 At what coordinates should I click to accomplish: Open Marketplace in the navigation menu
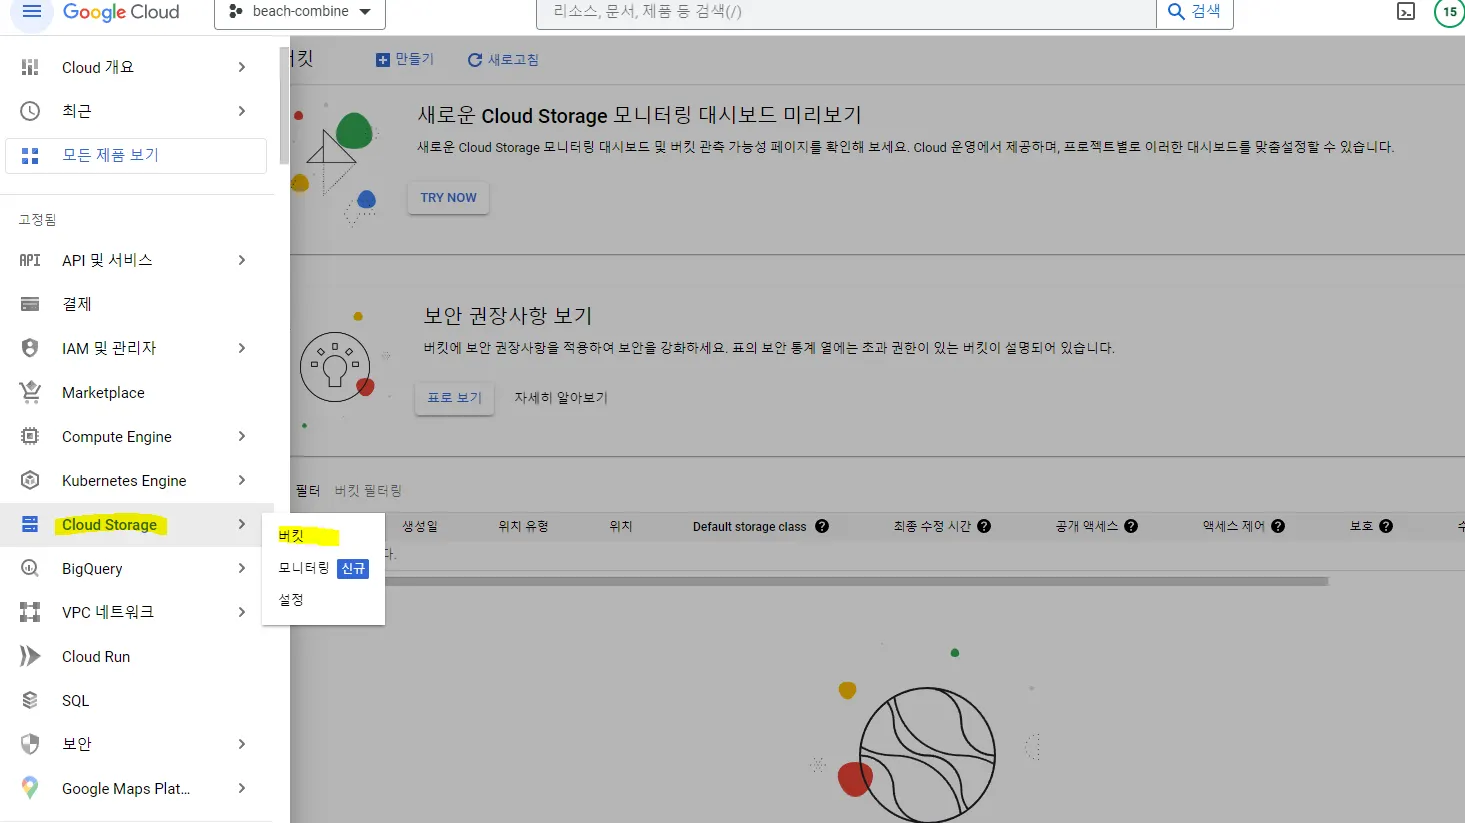137,392
